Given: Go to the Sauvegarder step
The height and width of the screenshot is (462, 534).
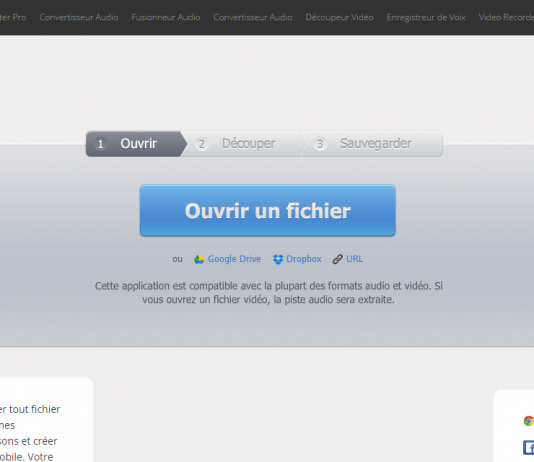Looking at the screenshot, I should click(x=371, y=144).
